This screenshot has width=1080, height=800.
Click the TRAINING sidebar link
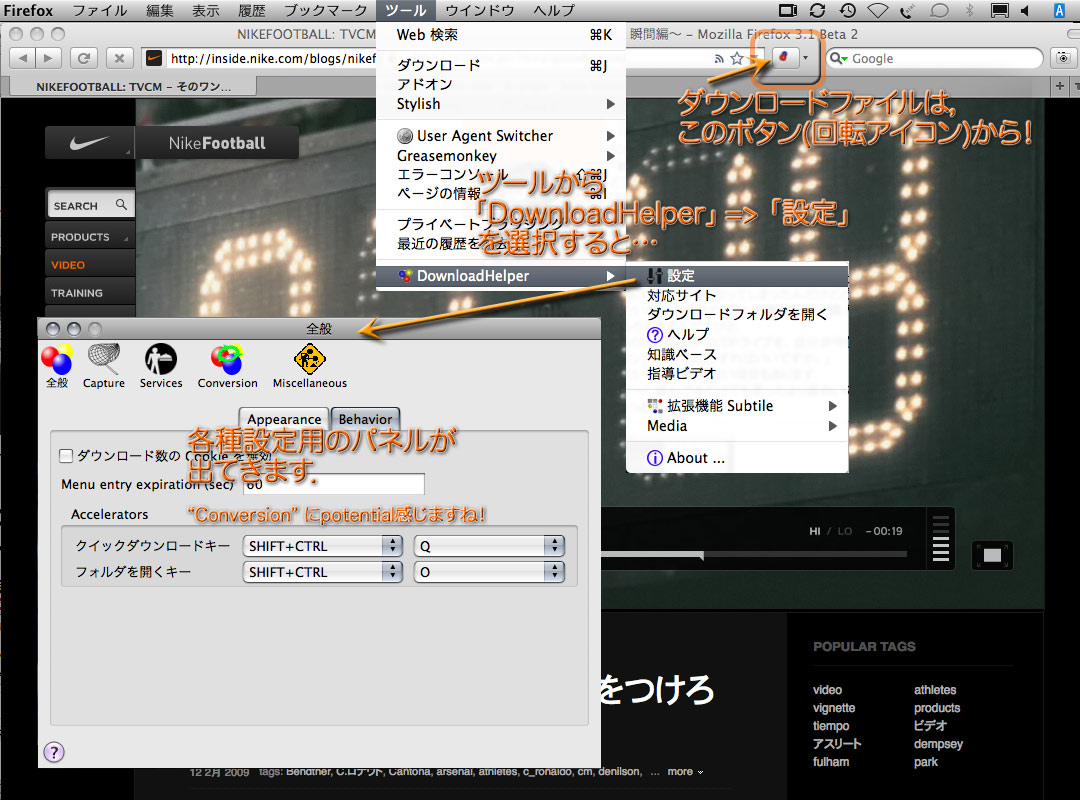click(x=90, y=293)
